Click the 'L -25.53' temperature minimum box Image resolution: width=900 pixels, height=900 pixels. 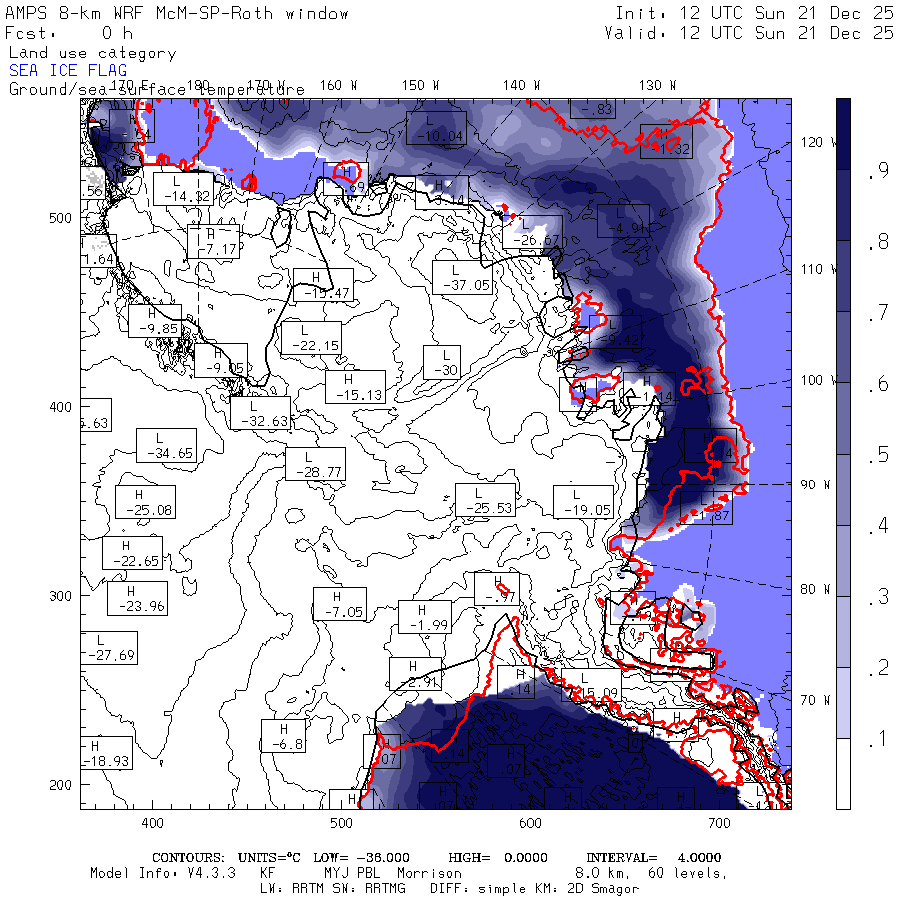(486, 500)
